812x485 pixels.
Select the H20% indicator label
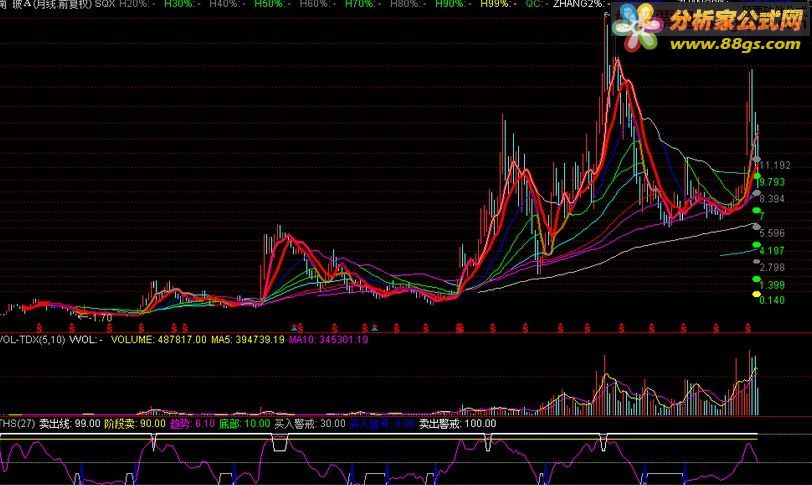(137, 4)
